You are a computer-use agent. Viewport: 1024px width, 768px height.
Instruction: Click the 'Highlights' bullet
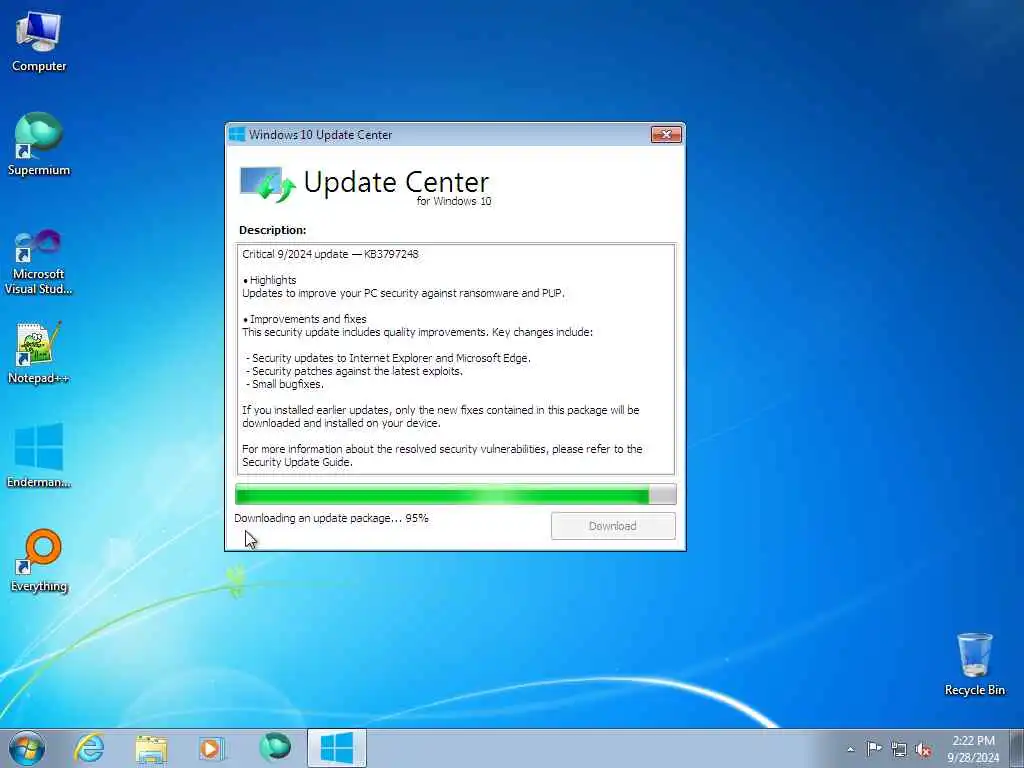tap(269, 280)
